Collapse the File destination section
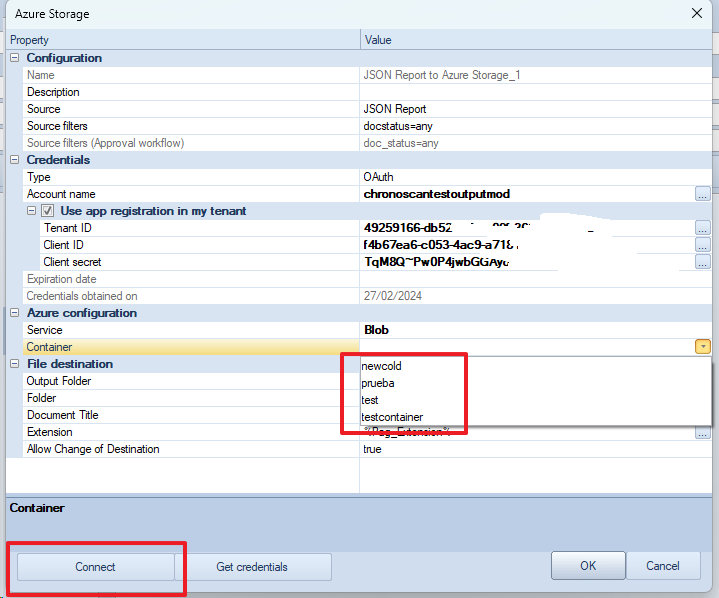This screenshot has width=719, height=598. tap(15, 364)
